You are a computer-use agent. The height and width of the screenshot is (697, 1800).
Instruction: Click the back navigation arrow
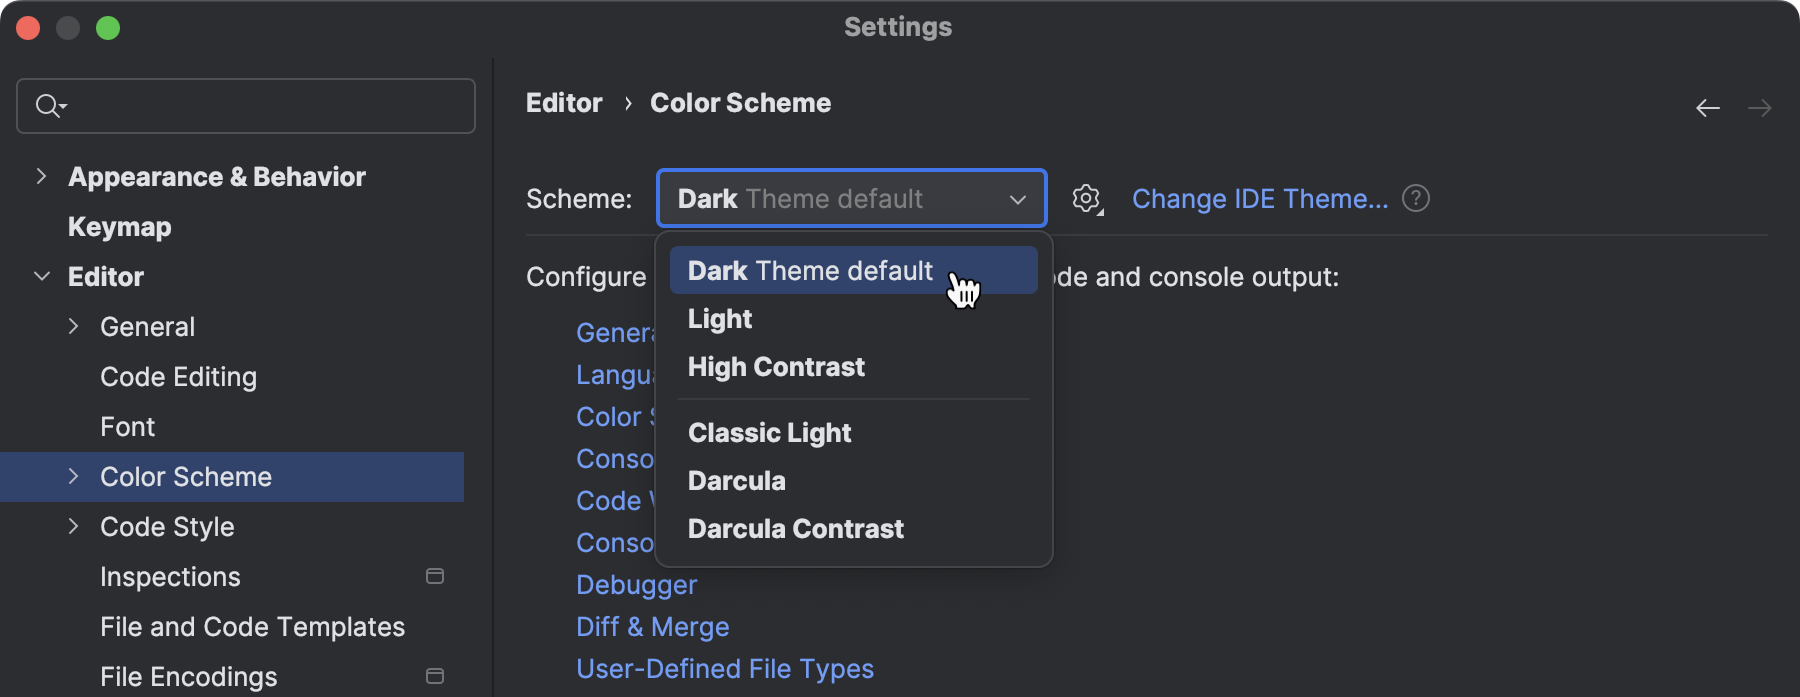coord(1706,107)
